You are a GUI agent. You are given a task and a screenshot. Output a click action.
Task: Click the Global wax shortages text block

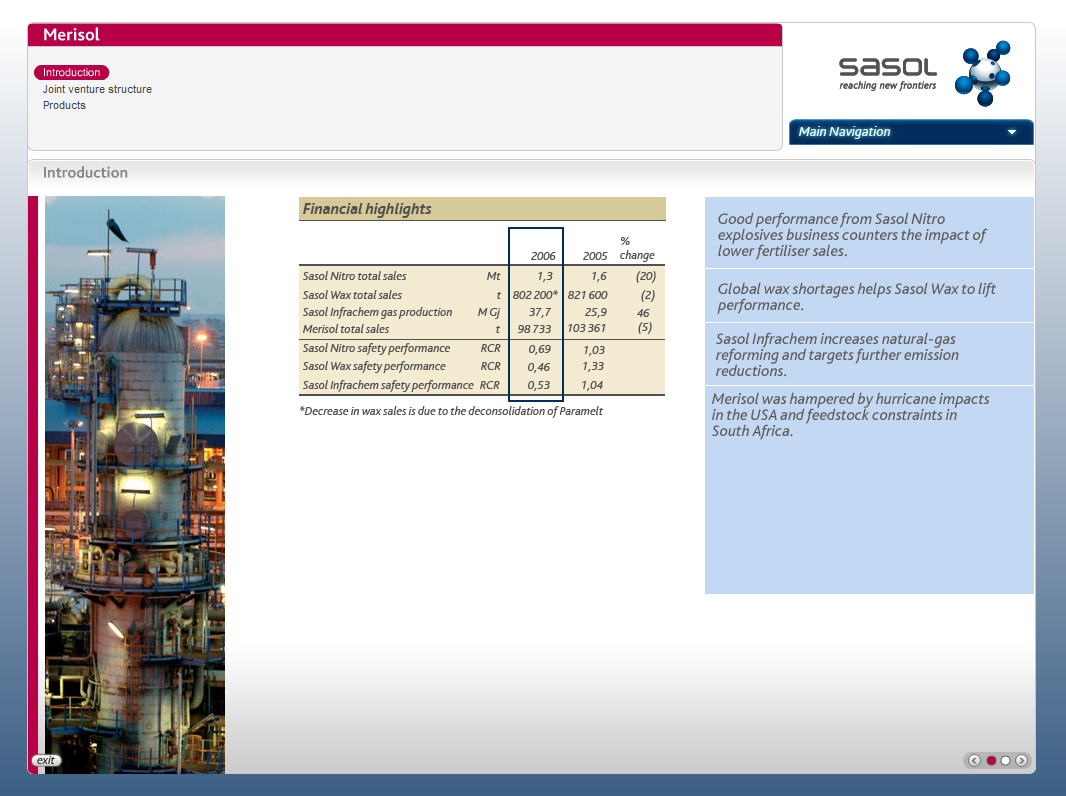(x=868, y=296)
